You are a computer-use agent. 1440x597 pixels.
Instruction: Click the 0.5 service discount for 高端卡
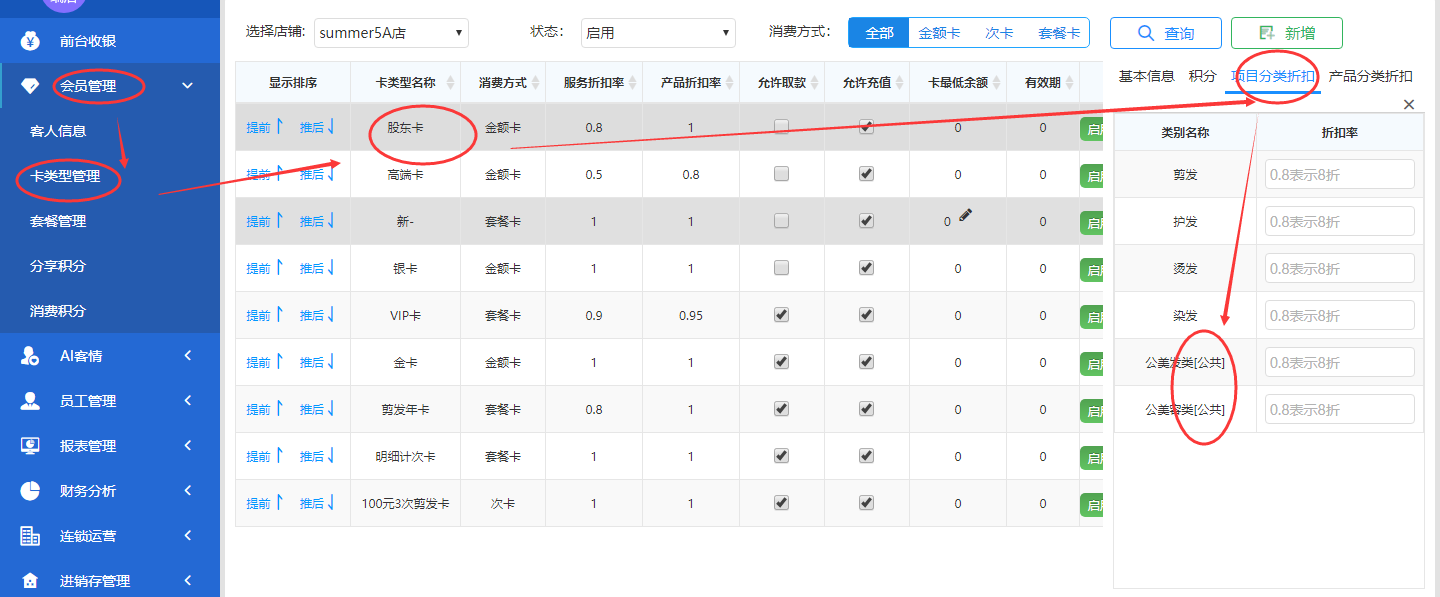coord(594,174)
